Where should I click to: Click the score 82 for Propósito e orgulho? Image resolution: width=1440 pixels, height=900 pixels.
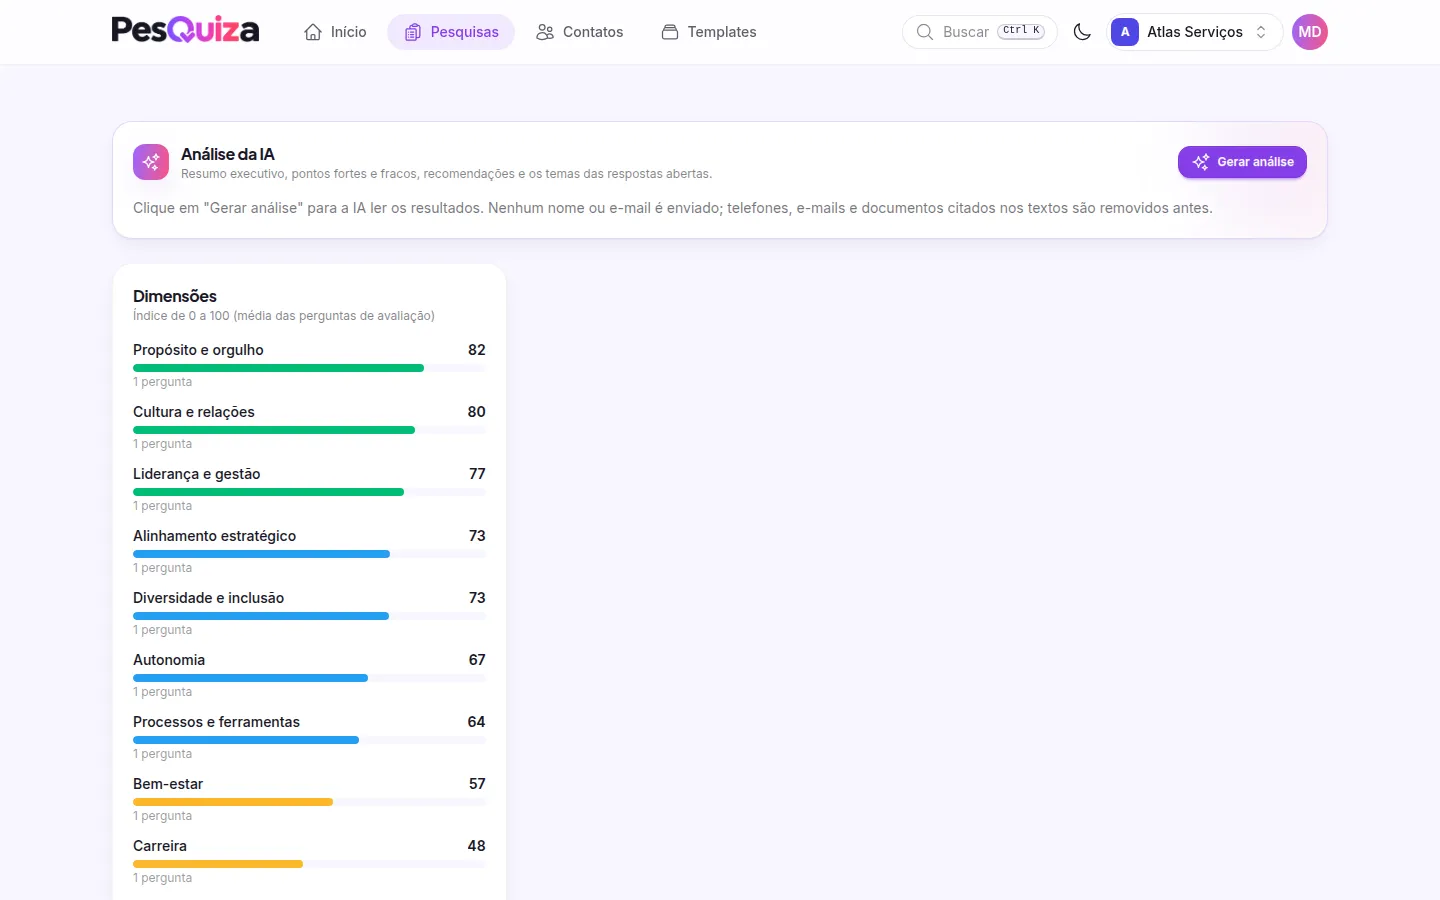[477, 350]
